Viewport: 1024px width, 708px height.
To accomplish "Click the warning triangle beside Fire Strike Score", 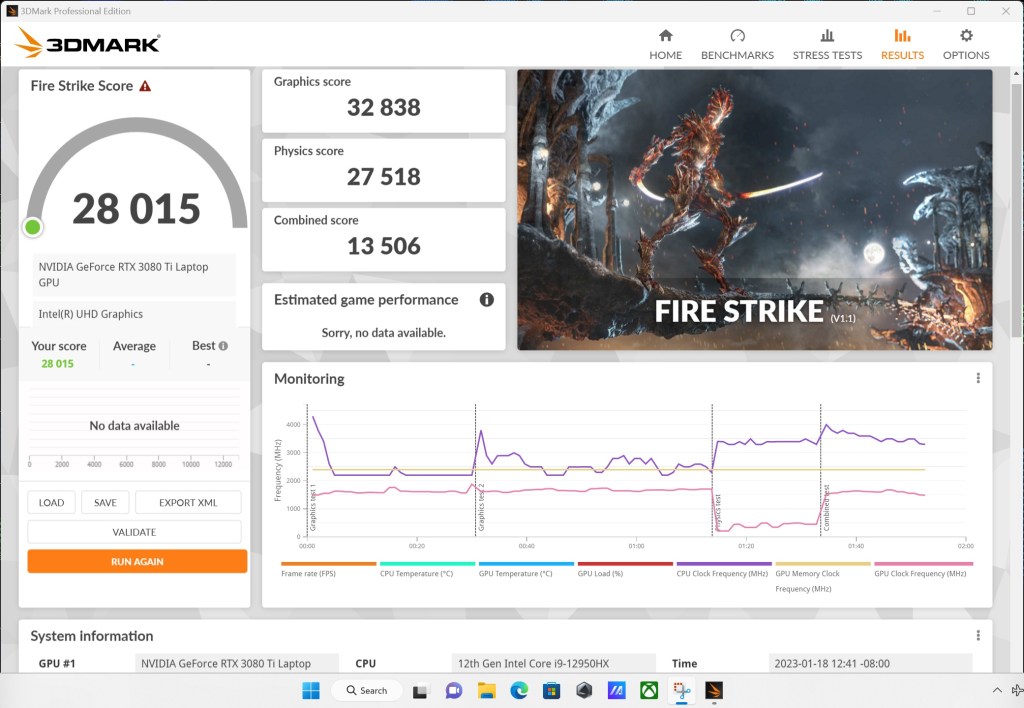I will tap(145, 86).
